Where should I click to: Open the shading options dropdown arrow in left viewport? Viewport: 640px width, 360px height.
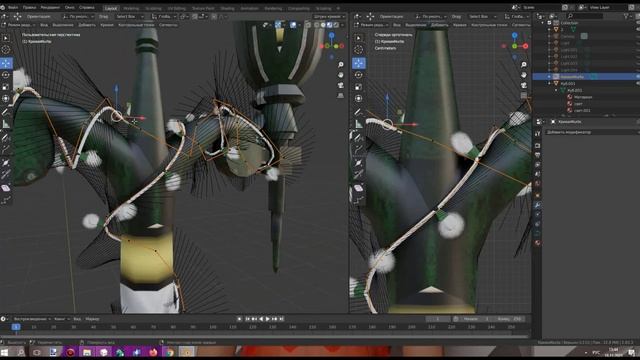tap(342, 25)
